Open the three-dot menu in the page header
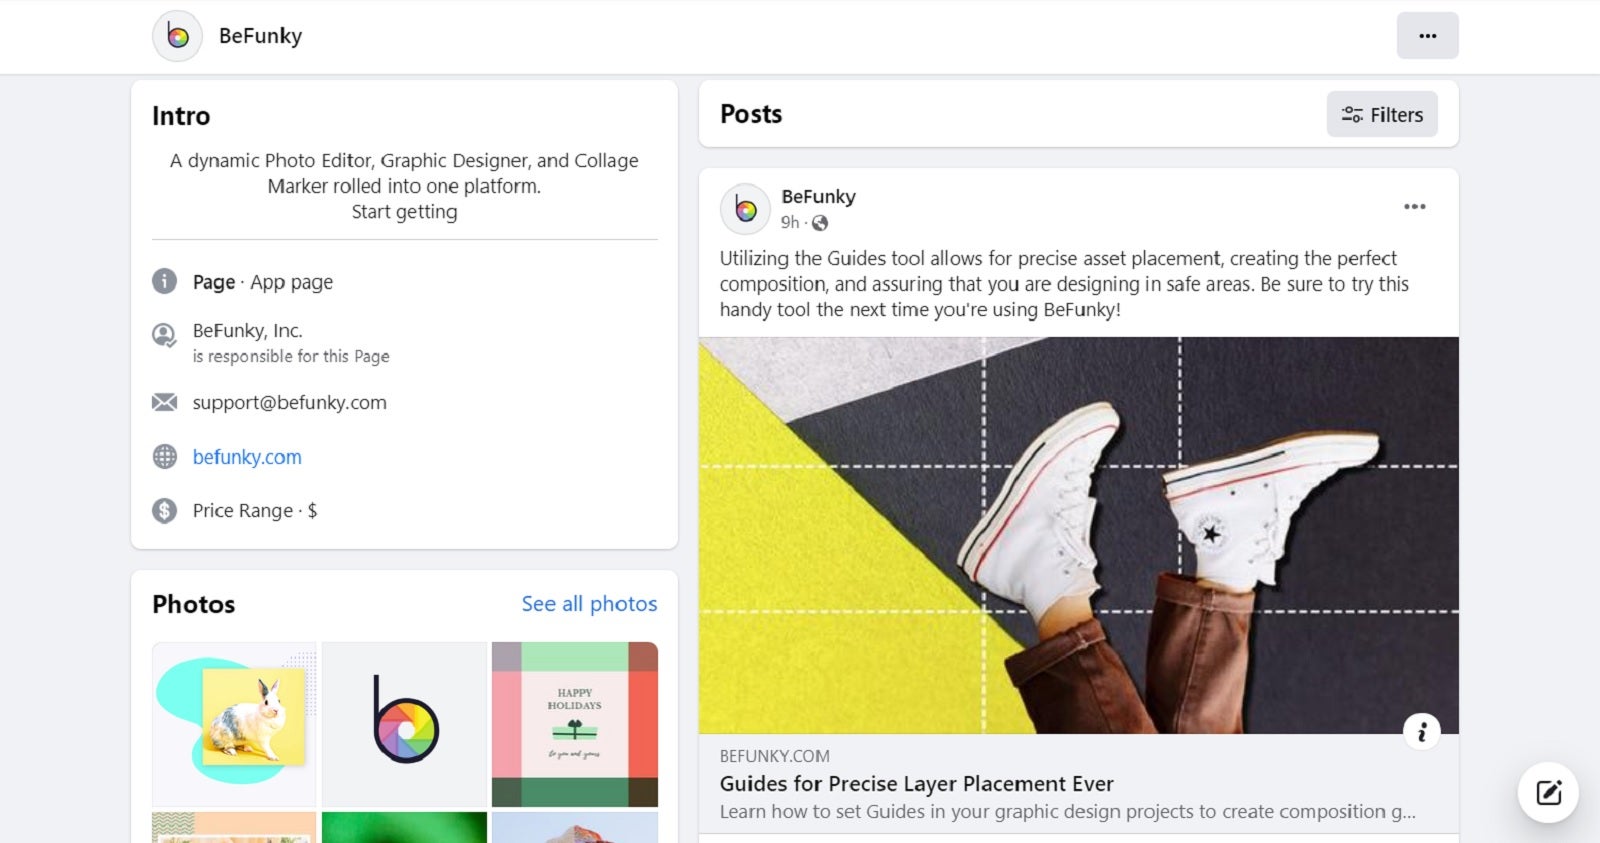Screen dimensions: 1600x843 [1427, 36]
